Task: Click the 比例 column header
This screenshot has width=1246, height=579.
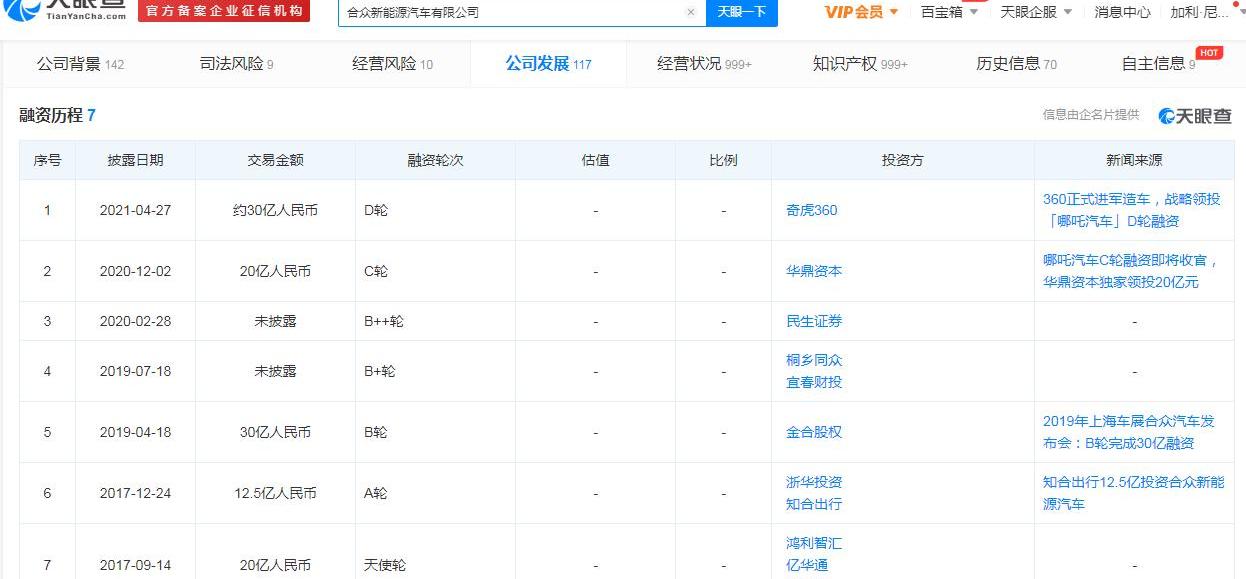Action: pyautogui.click(x=723, y=160)
